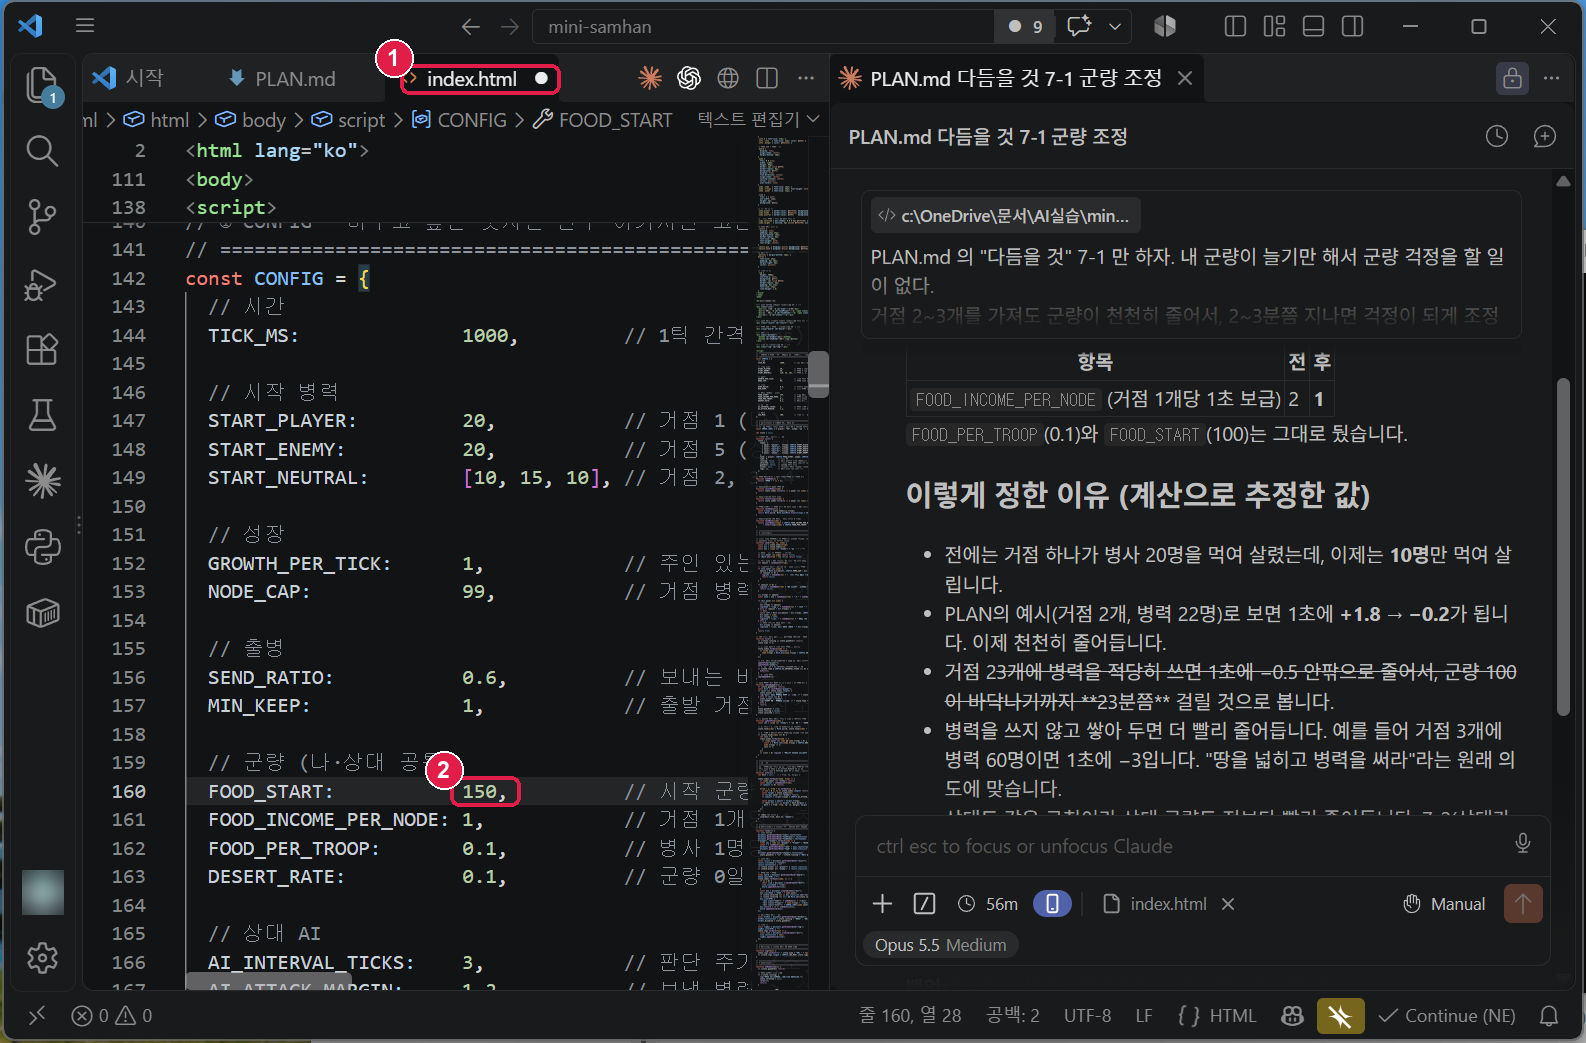Start voice input with the microphone icon
Screen dimensions: 1586x1043
(1522, 844)
